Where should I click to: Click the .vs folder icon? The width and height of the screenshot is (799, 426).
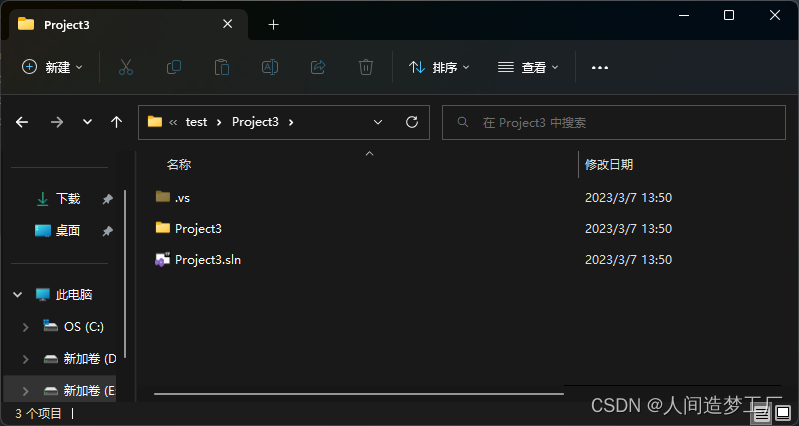click(x=163, y=197)
